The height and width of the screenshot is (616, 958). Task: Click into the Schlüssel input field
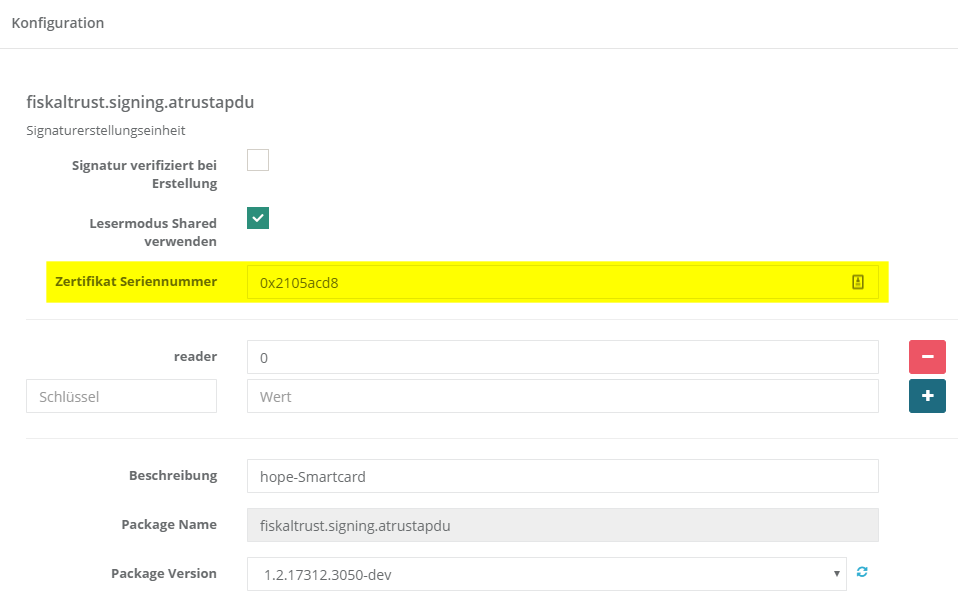(122, 396)
